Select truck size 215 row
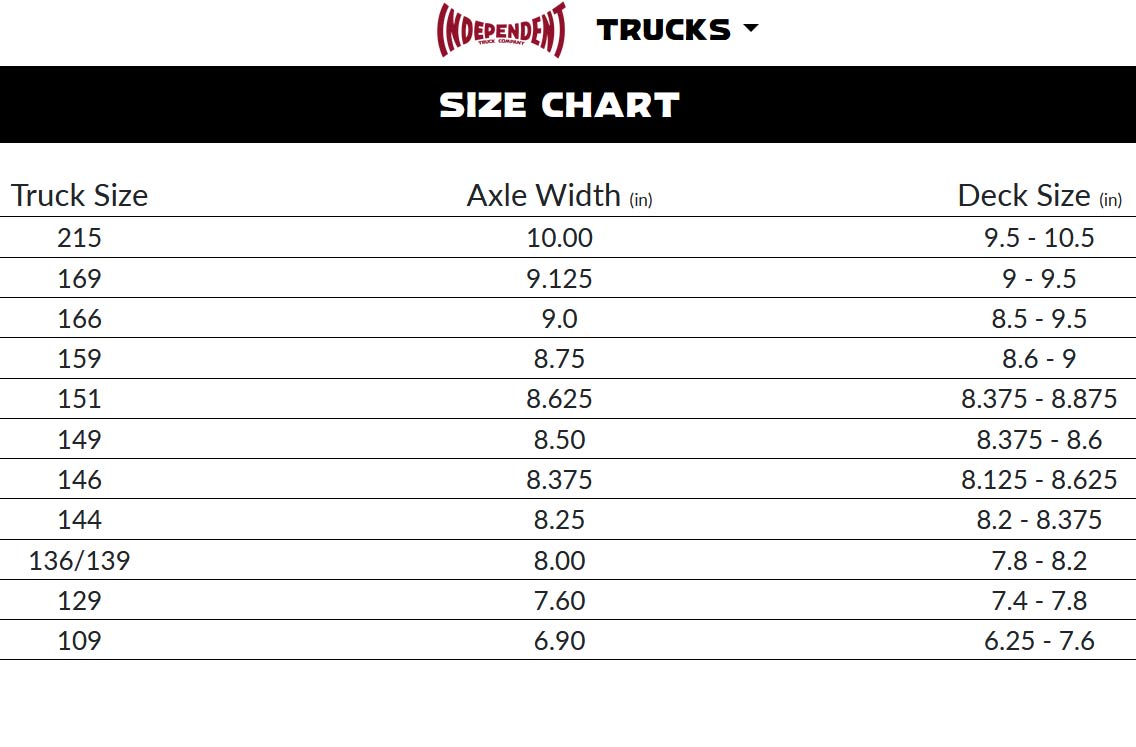1136x747 pixels. tap(80, 238)
